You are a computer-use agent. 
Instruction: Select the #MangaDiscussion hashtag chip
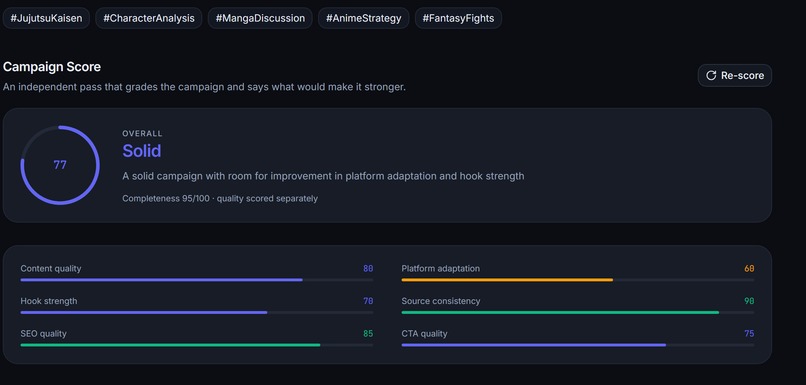pyautogui.click(x=260, y=18)
